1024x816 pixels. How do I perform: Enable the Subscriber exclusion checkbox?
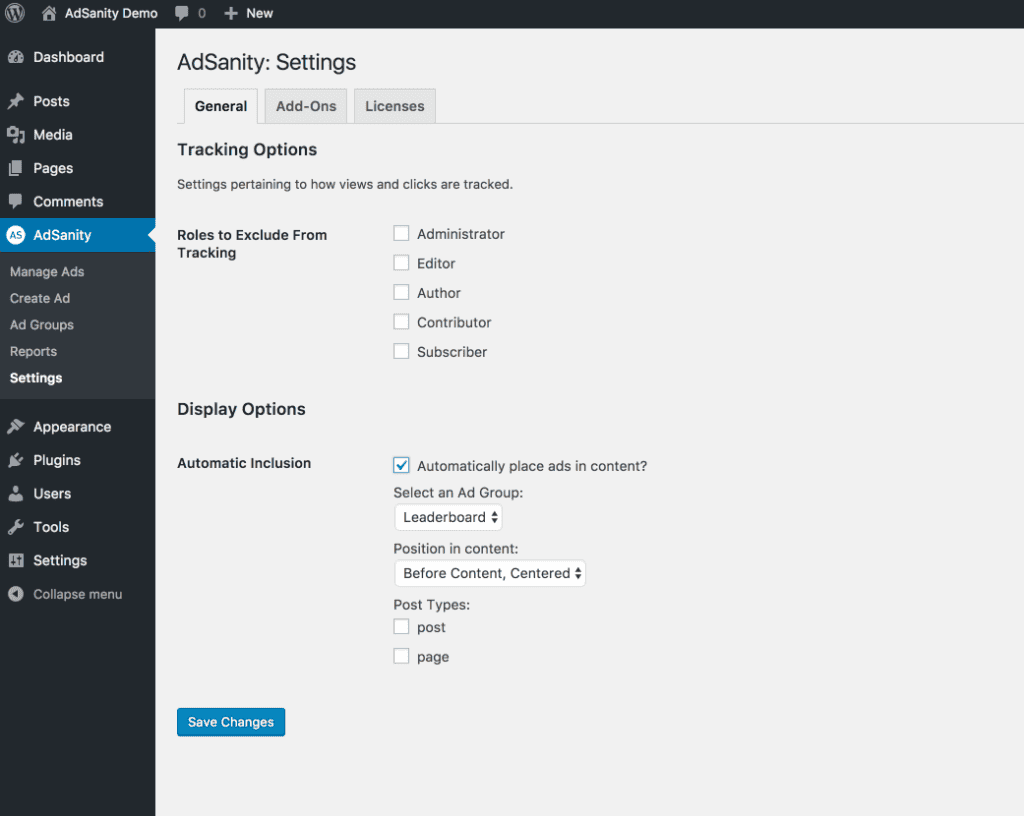tap(401, 351)
